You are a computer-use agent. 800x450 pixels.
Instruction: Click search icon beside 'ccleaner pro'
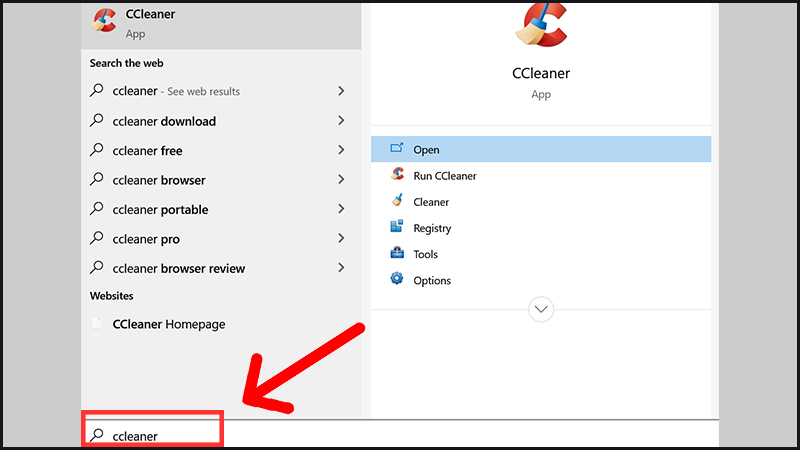[x=96, y=238]
